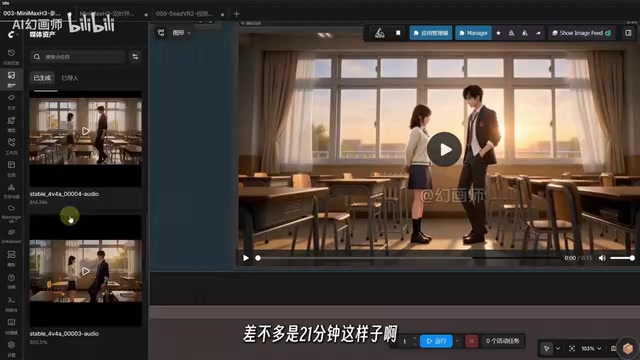Click the video playback progress bar
The height and width of the screenshot is (360, 640).
(x=408, y=258)
